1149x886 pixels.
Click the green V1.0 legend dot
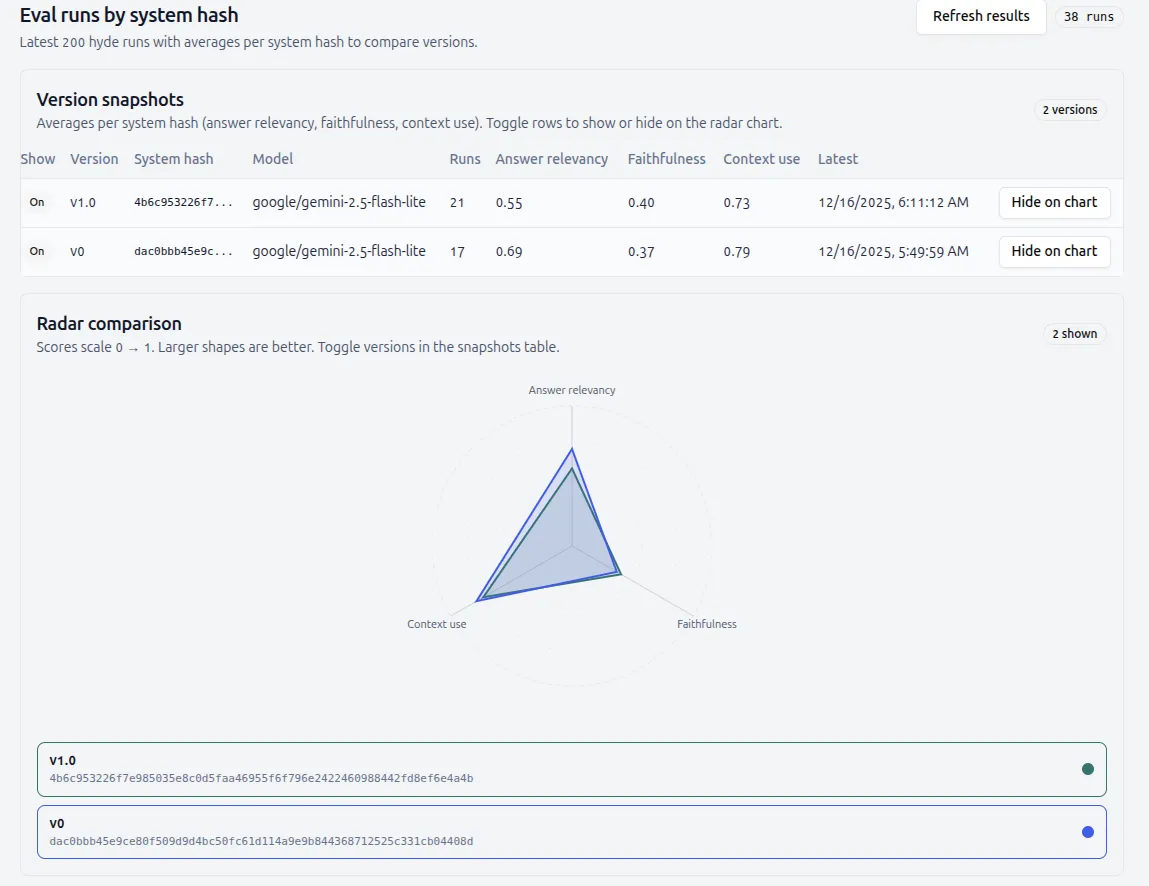1087,769
